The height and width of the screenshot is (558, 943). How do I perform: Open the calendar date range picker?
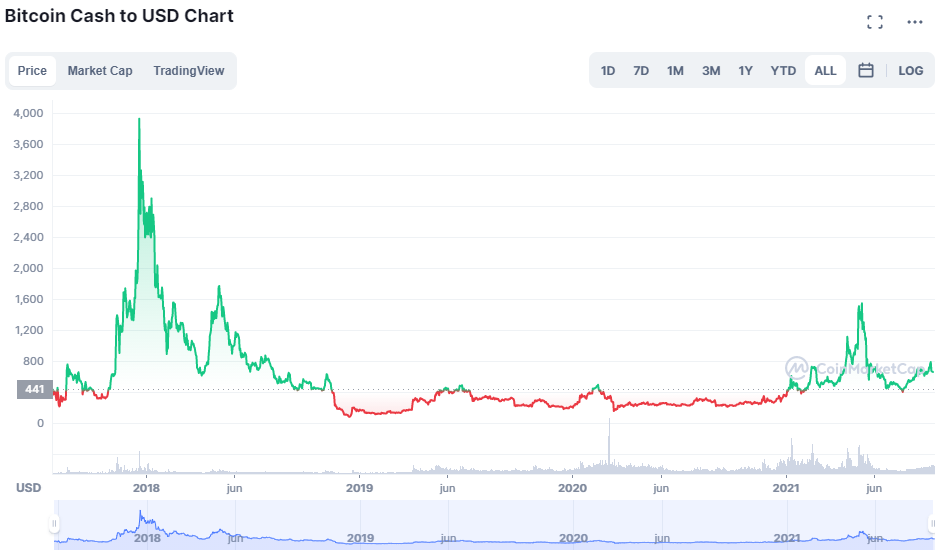tap(865, 70)
